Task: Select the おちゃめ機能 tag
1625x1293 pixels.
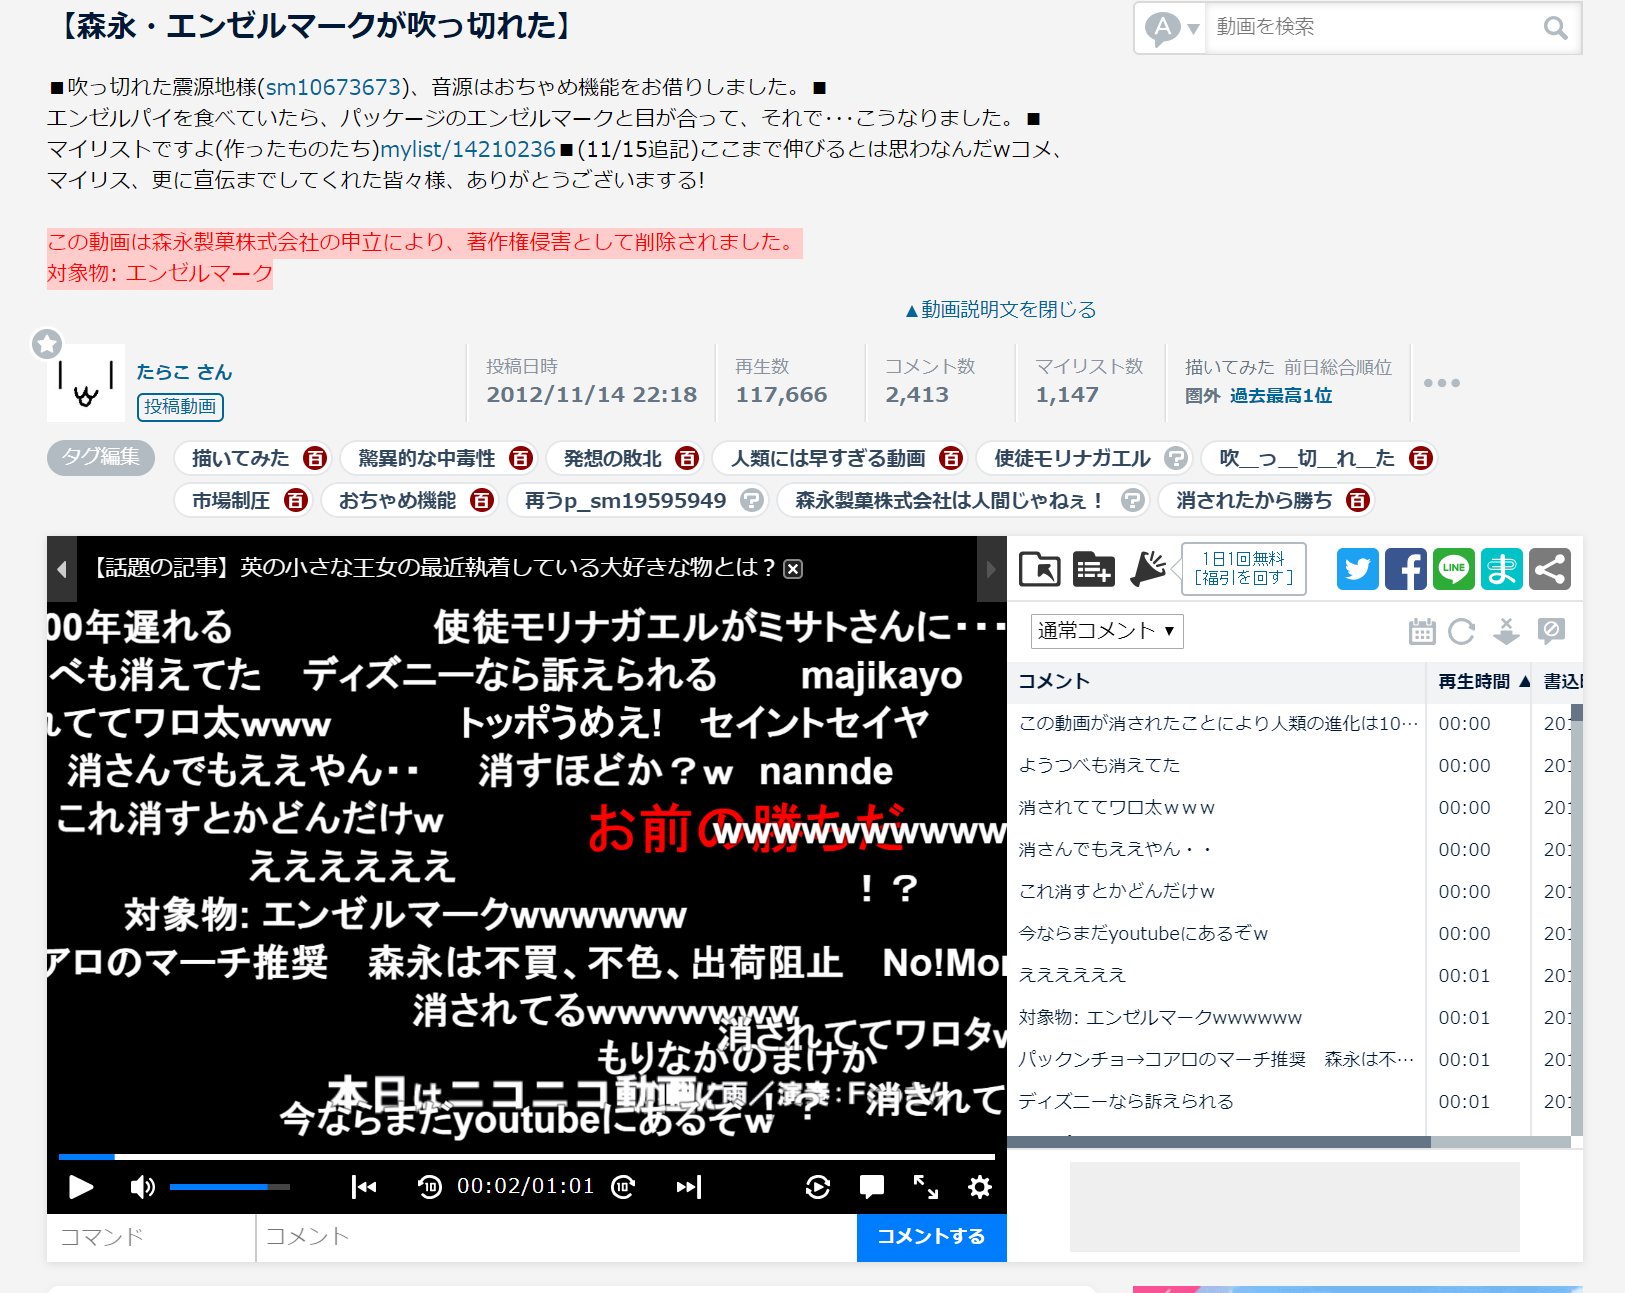Action: click(x=397, y=500)
